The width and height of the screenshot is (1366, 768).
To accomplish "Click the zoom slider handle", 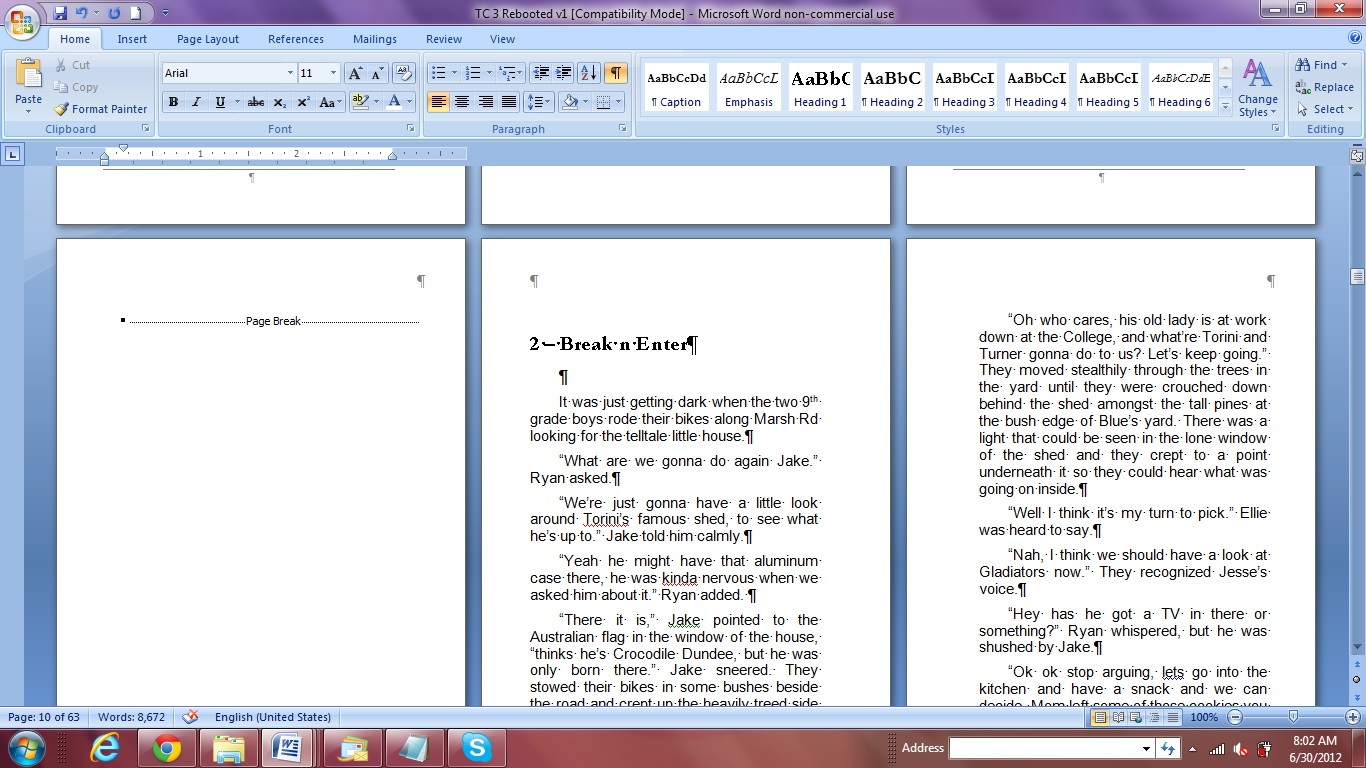I will click(1293, 717).
